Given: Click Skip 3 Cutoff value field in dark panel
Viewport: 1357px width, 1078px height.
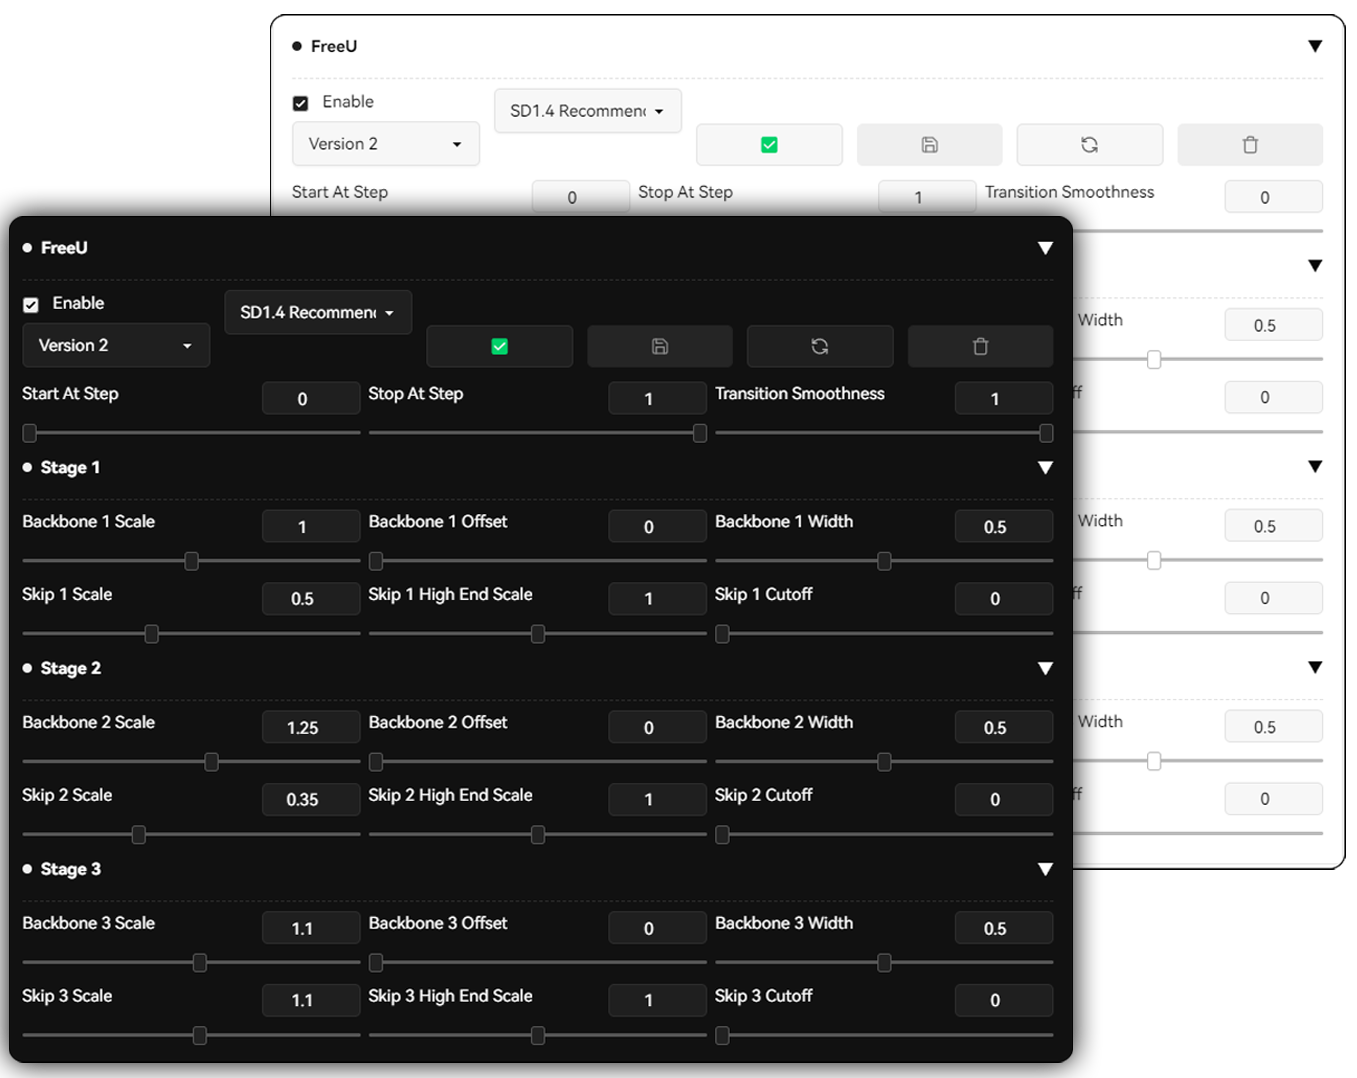Looking at the screenshot, I should (1004, 1000).
